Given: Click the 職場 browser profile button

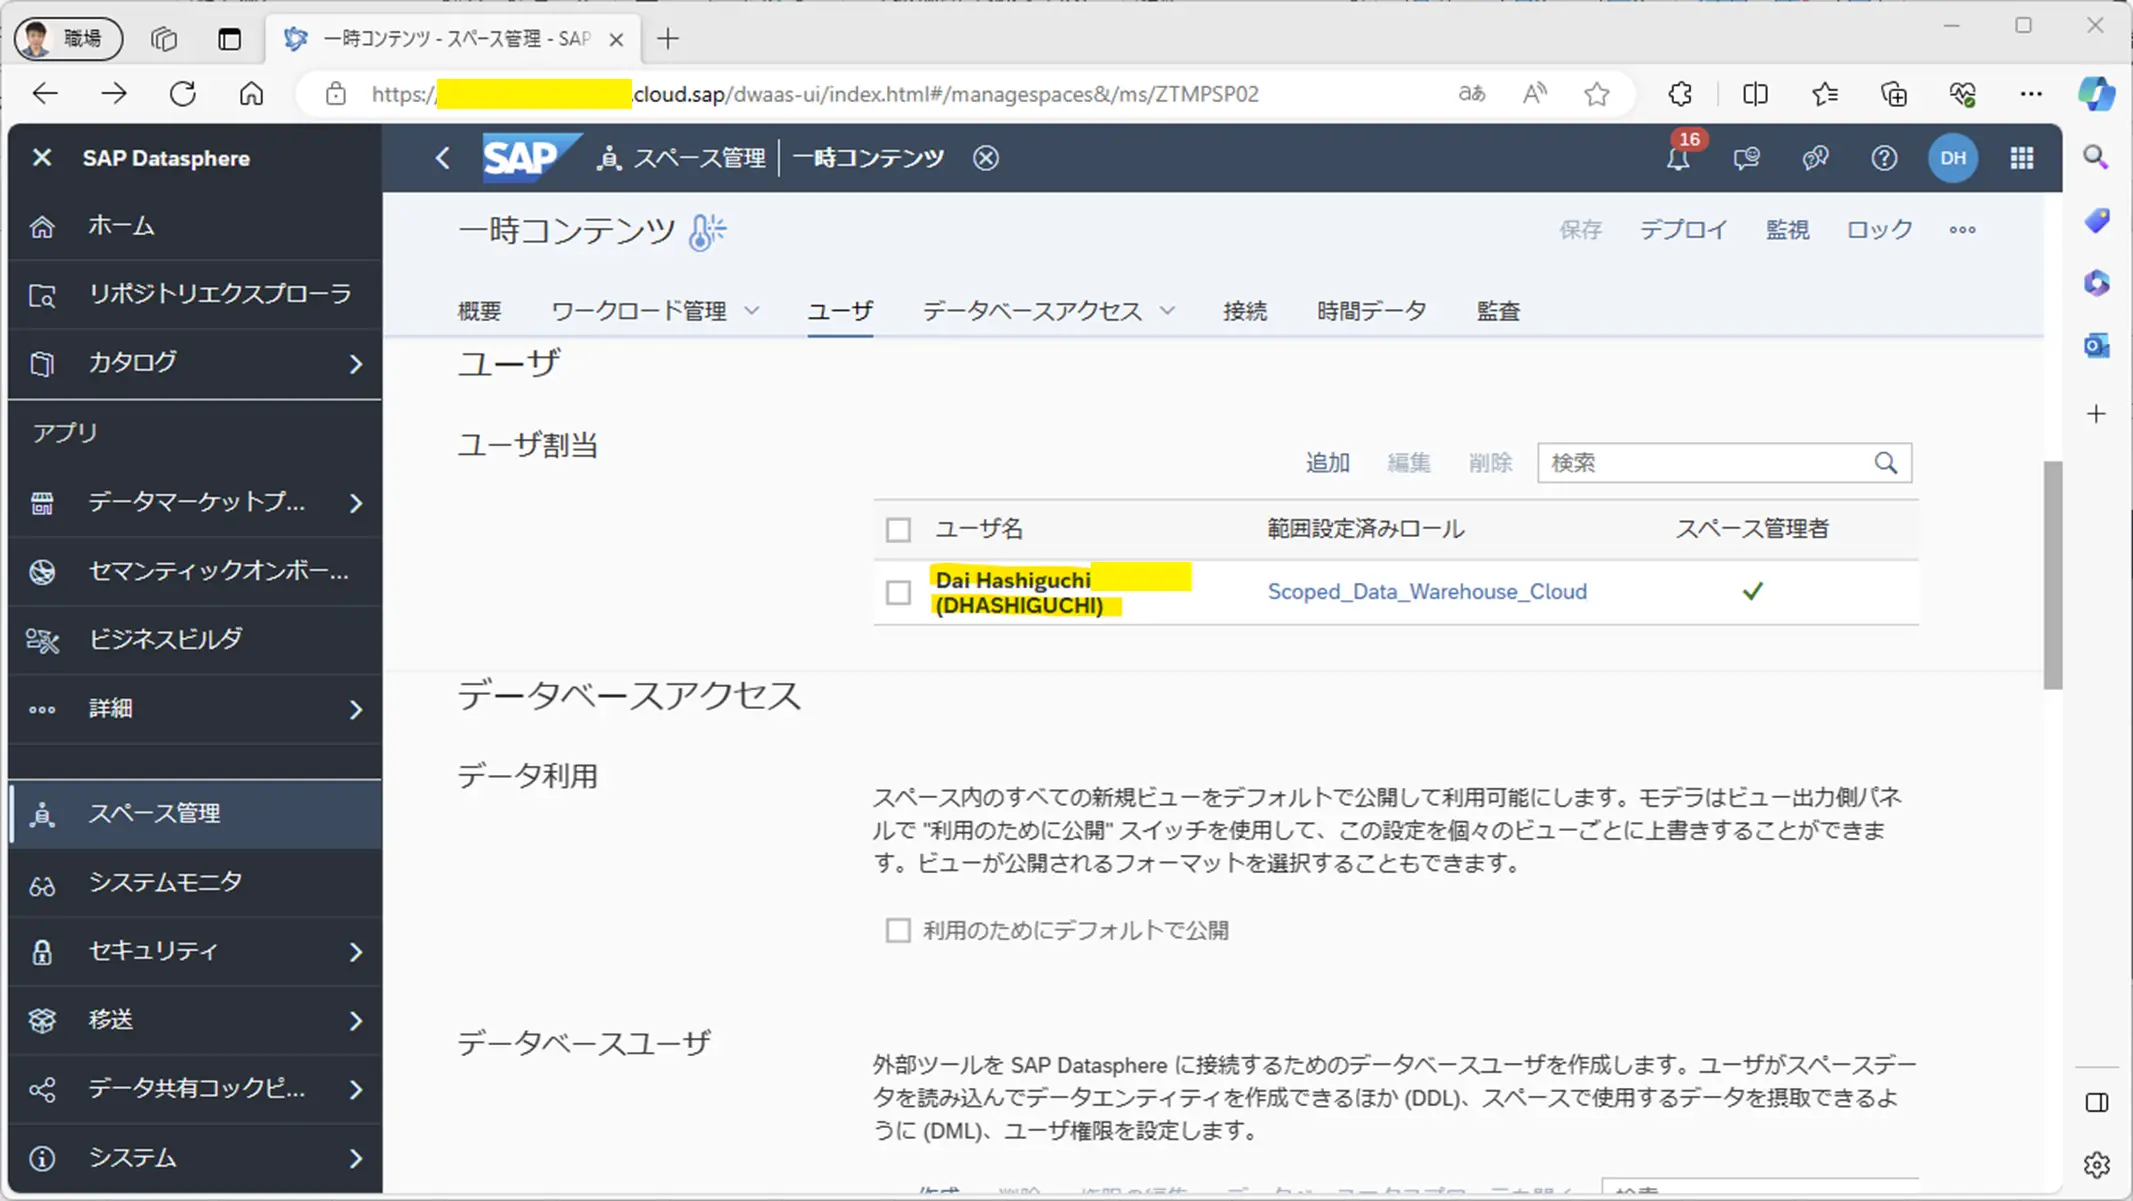Looking at the screenshot, I should click(x=68, y=39).
